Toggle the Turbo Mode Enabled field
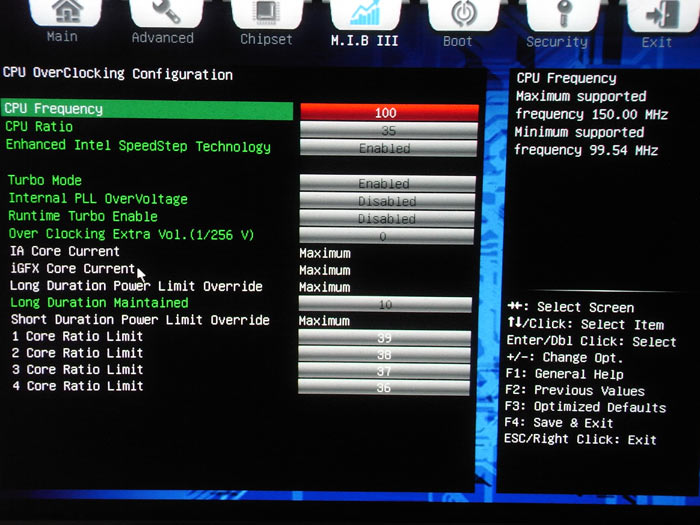This screenshot has width=700, height=525. (x=388, y=183)
